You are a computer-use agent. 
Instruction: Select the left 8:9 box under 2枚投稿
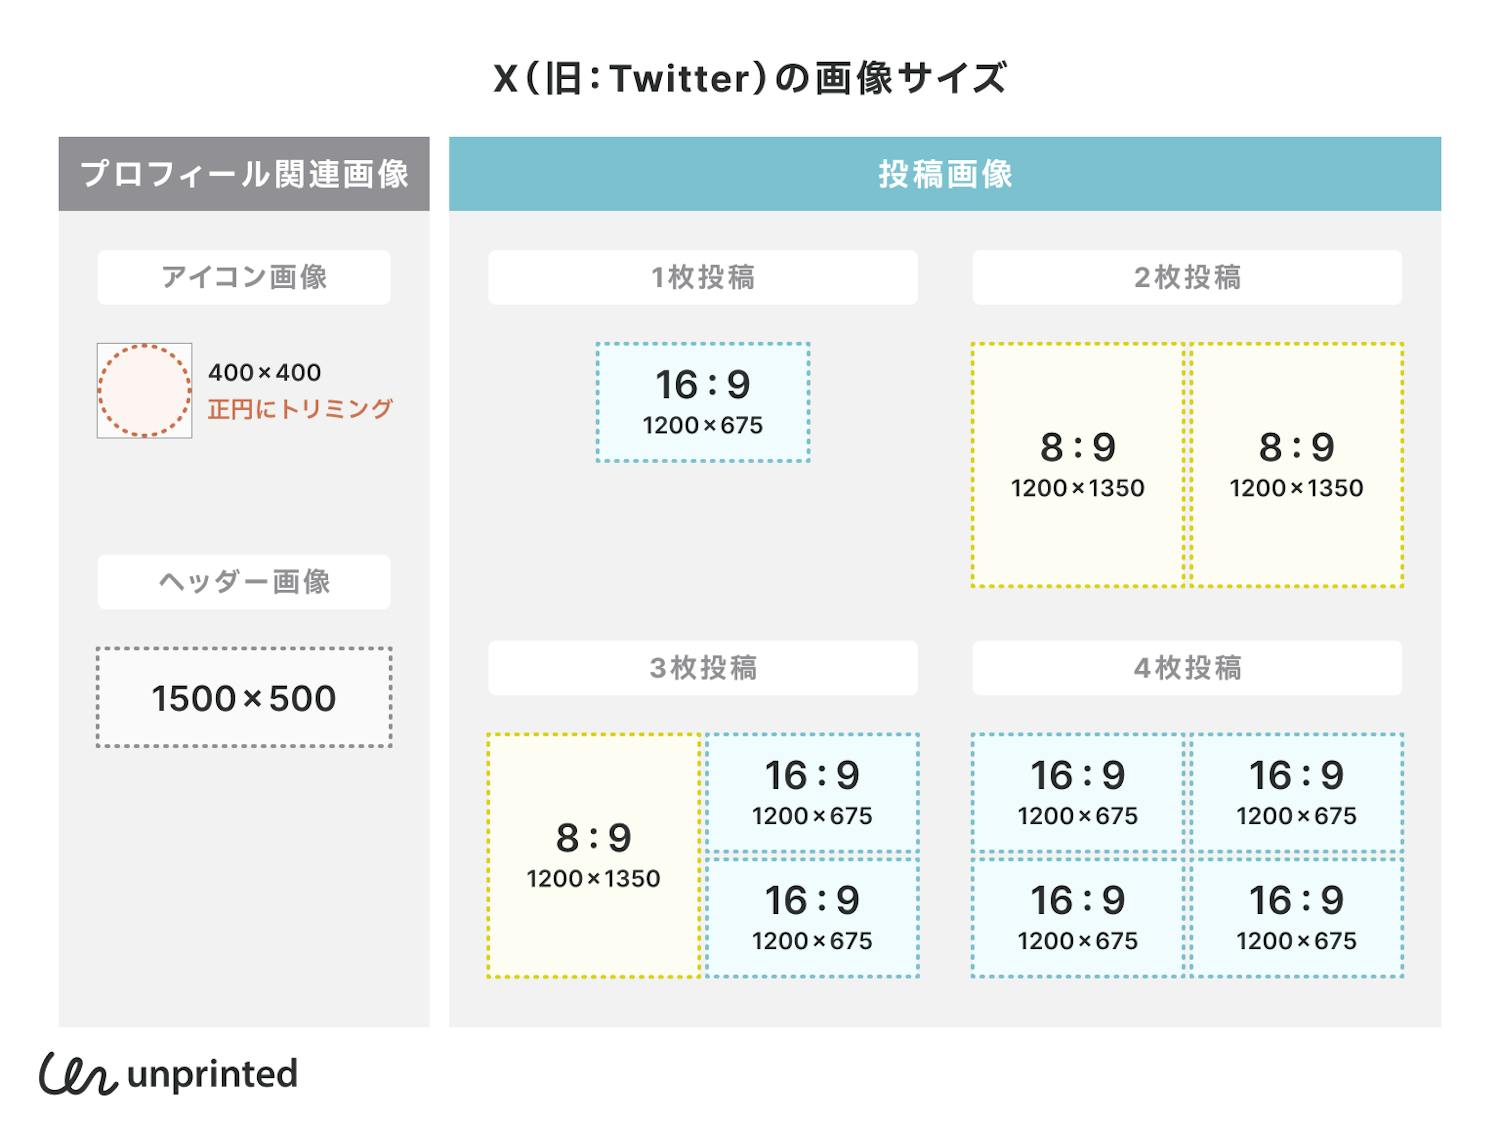click(1077, 465)
